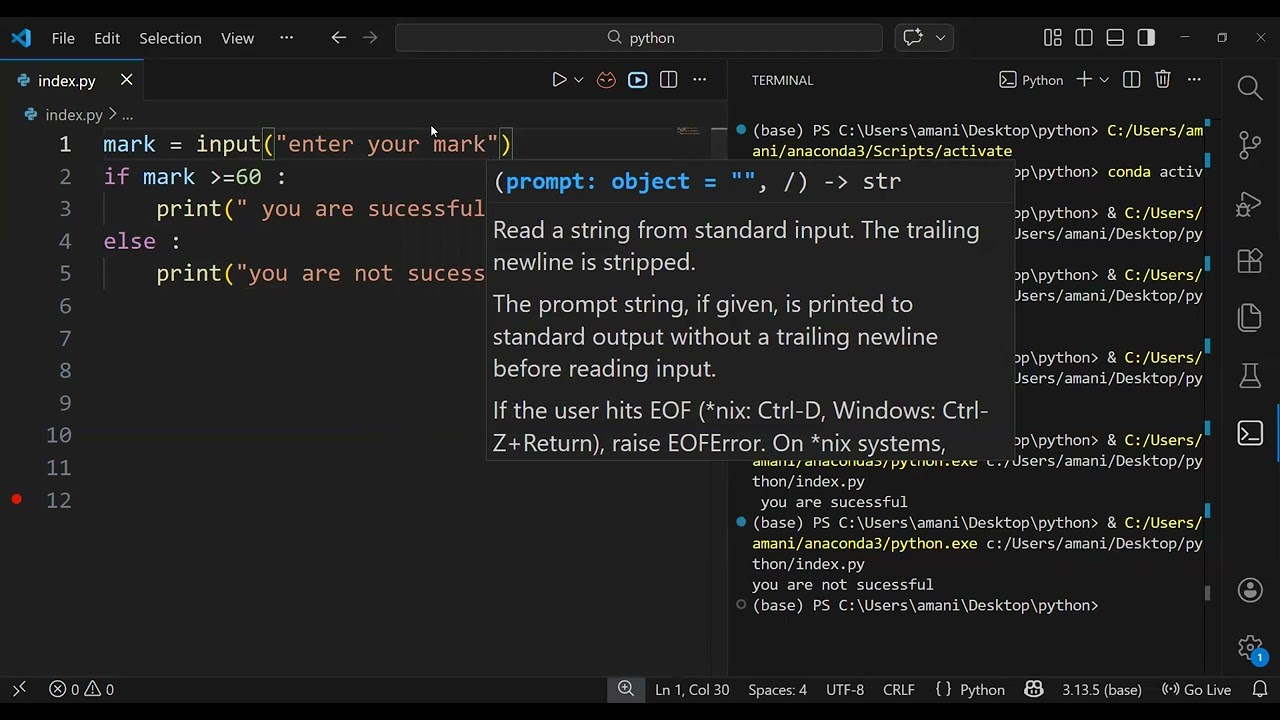Open the Run and Debug view

click(1250, 204)
